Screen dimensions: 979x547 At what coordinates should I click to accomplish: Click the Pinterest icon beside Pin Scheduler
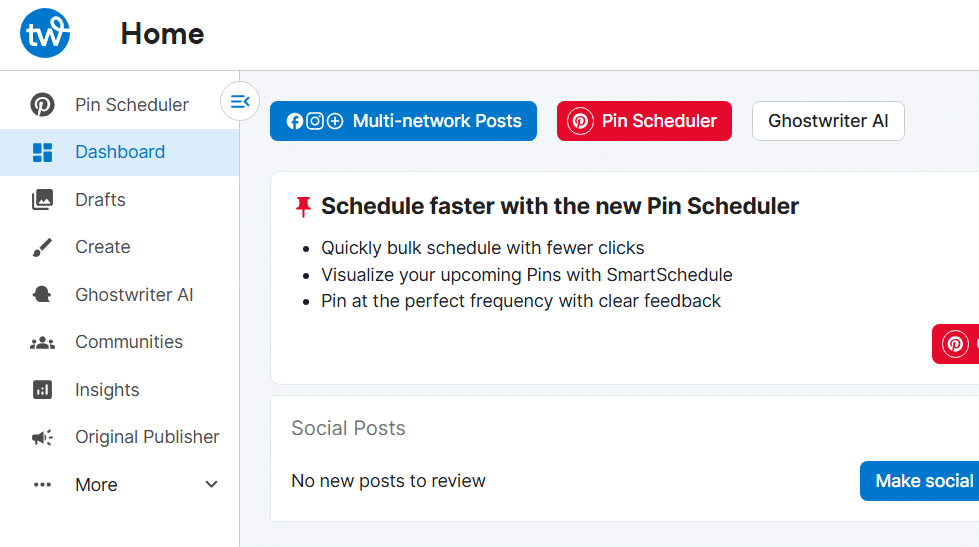pyautogui.click(x=42, y=104)
